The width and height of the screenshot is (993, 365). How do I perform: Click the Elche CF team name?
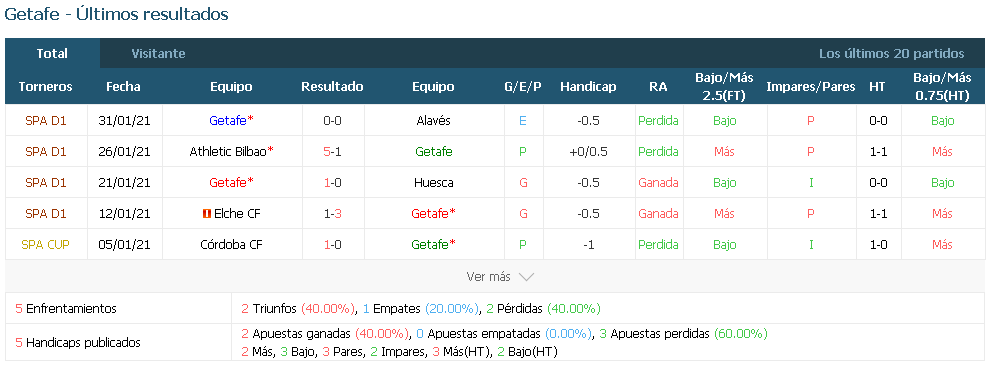(x=237, y=214)
